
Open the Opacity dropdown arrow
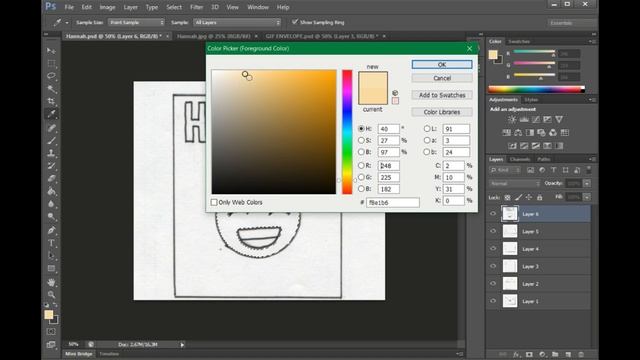click(587, 184)
